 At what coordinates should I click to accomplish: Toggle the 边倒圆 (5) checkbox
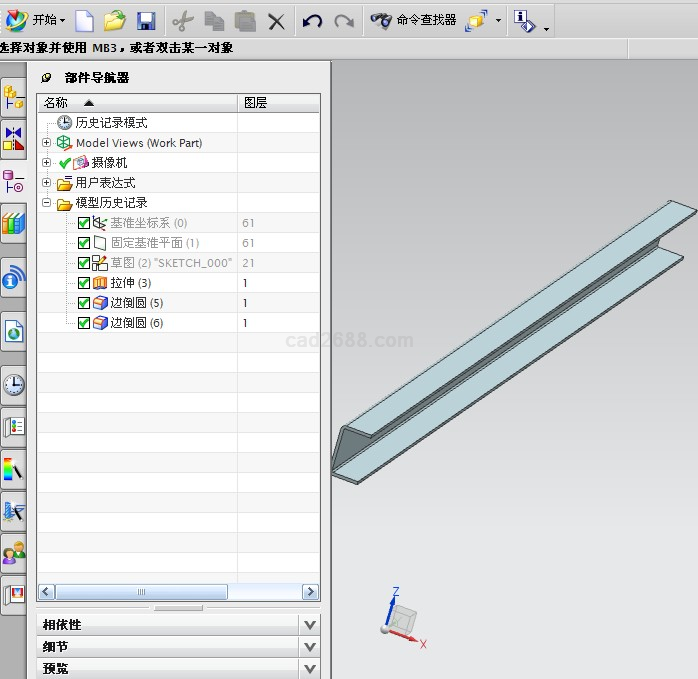83,303
